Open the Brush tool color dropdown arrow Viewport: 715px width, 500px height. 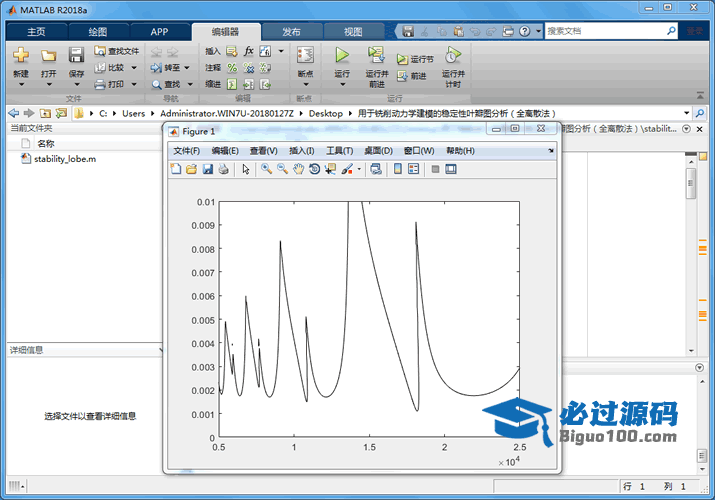tap(359, 169)
